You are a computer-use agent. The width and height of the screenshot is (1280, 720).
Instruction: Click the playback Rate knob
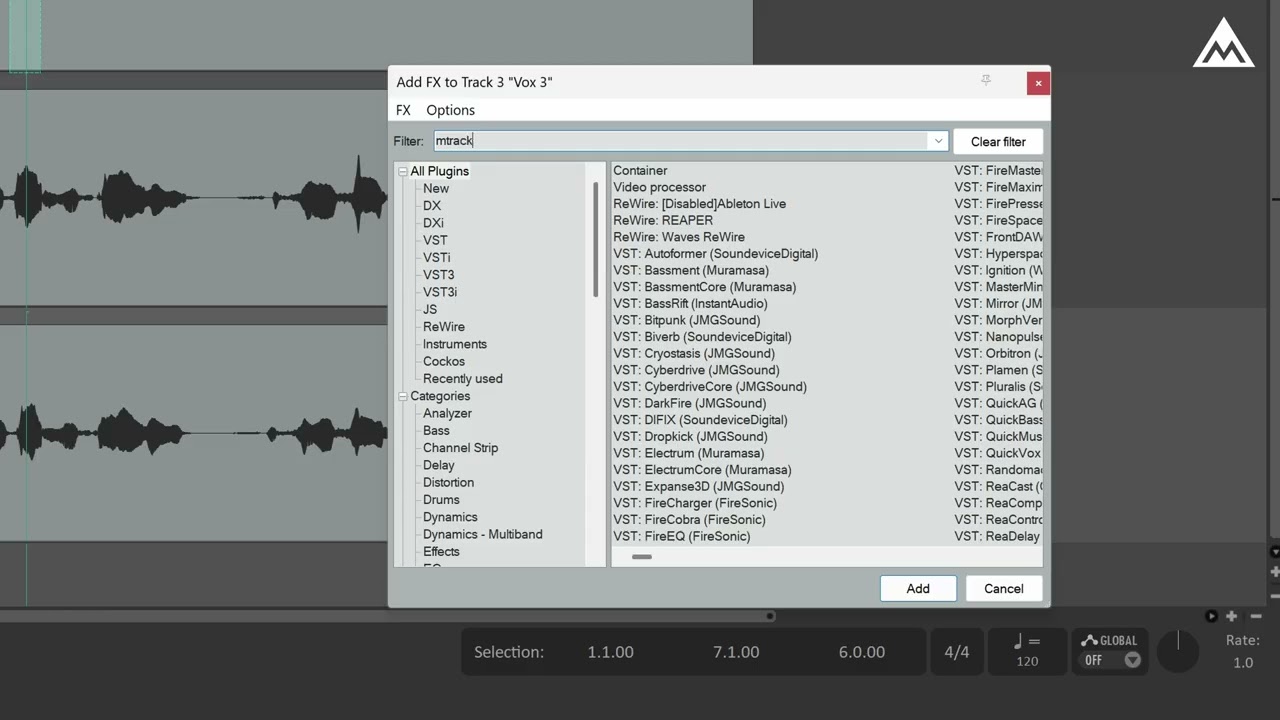tap(1178, 652)
